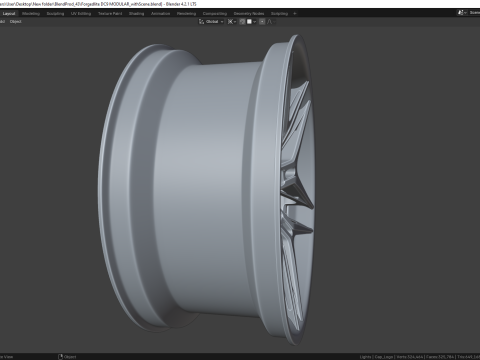Toggle proportional editing
Image resolution: width=480 pixels, height=360 pixels.
coord(262,22)
